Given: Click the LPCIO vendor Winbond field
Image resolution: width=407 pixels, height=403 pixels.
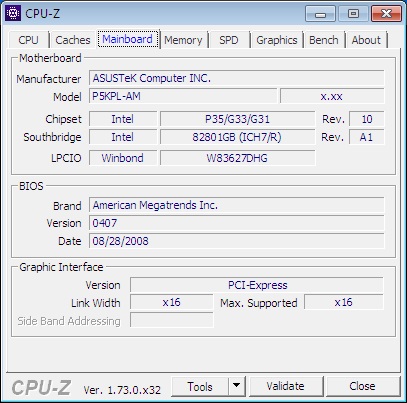Looking at the screenshot, I should coord(123,158).
